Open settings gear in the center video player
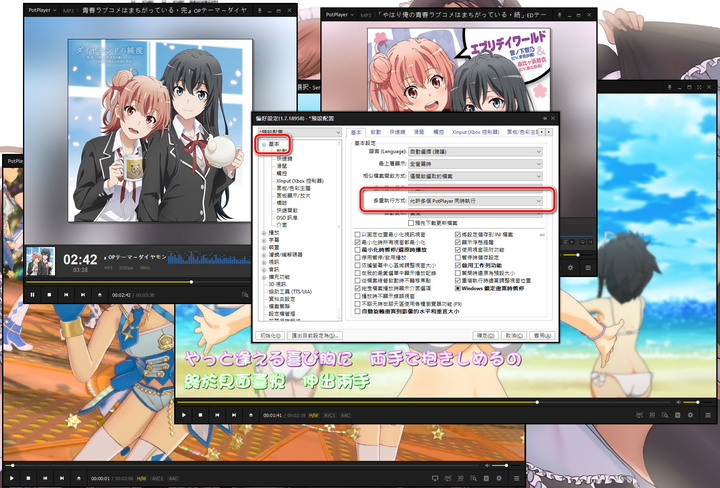Viewport: 720px width, 488px height. pos(690,415)
